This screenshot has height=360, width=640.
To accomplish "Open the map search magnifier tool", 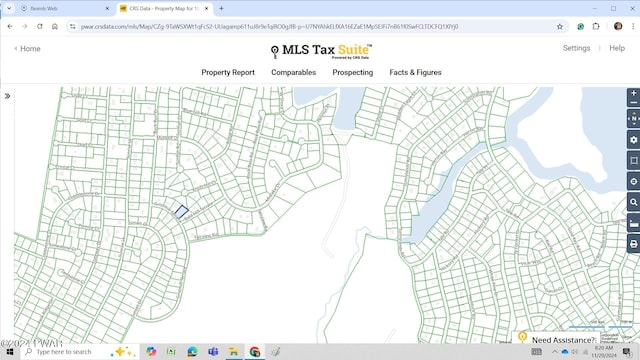I will [x=633, y=202].
